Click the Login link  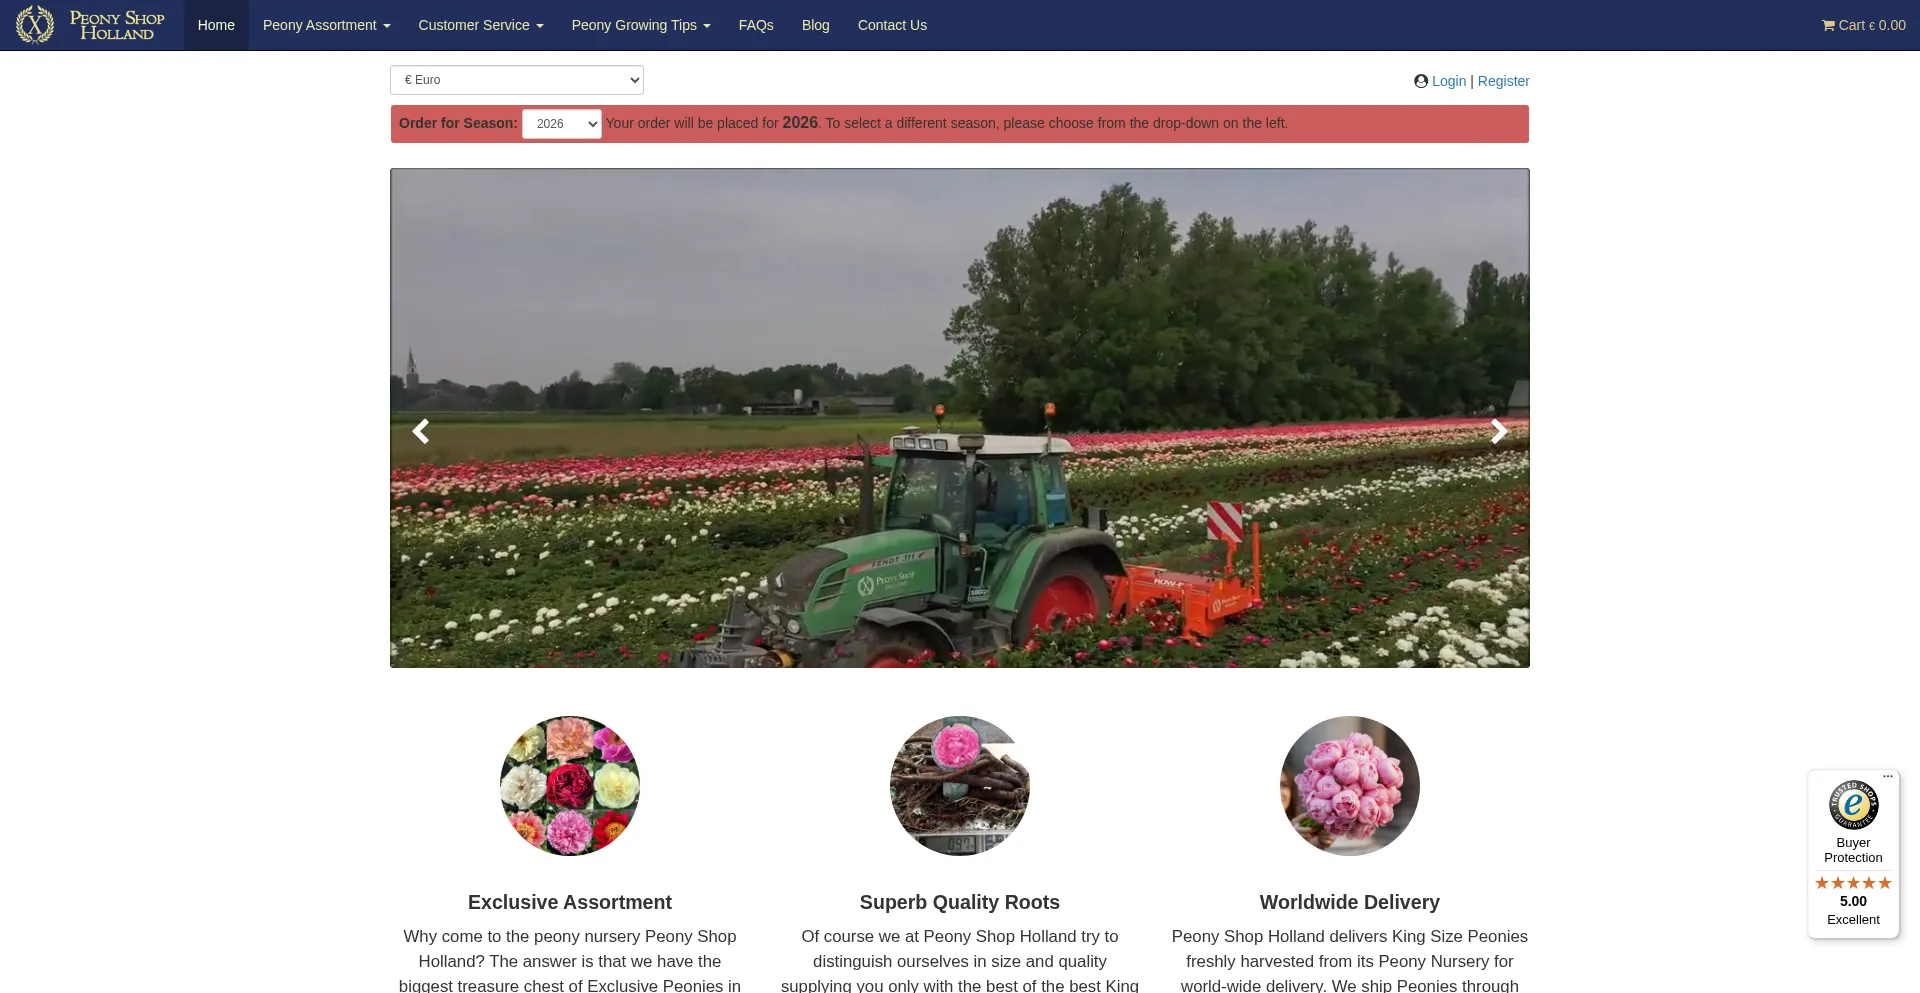pos(1448,81)
